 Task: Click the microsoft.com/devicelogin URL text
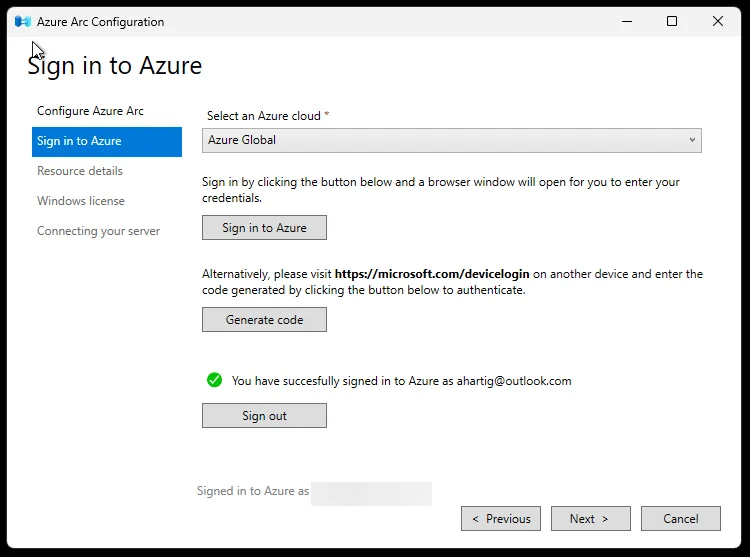point(432,274)
